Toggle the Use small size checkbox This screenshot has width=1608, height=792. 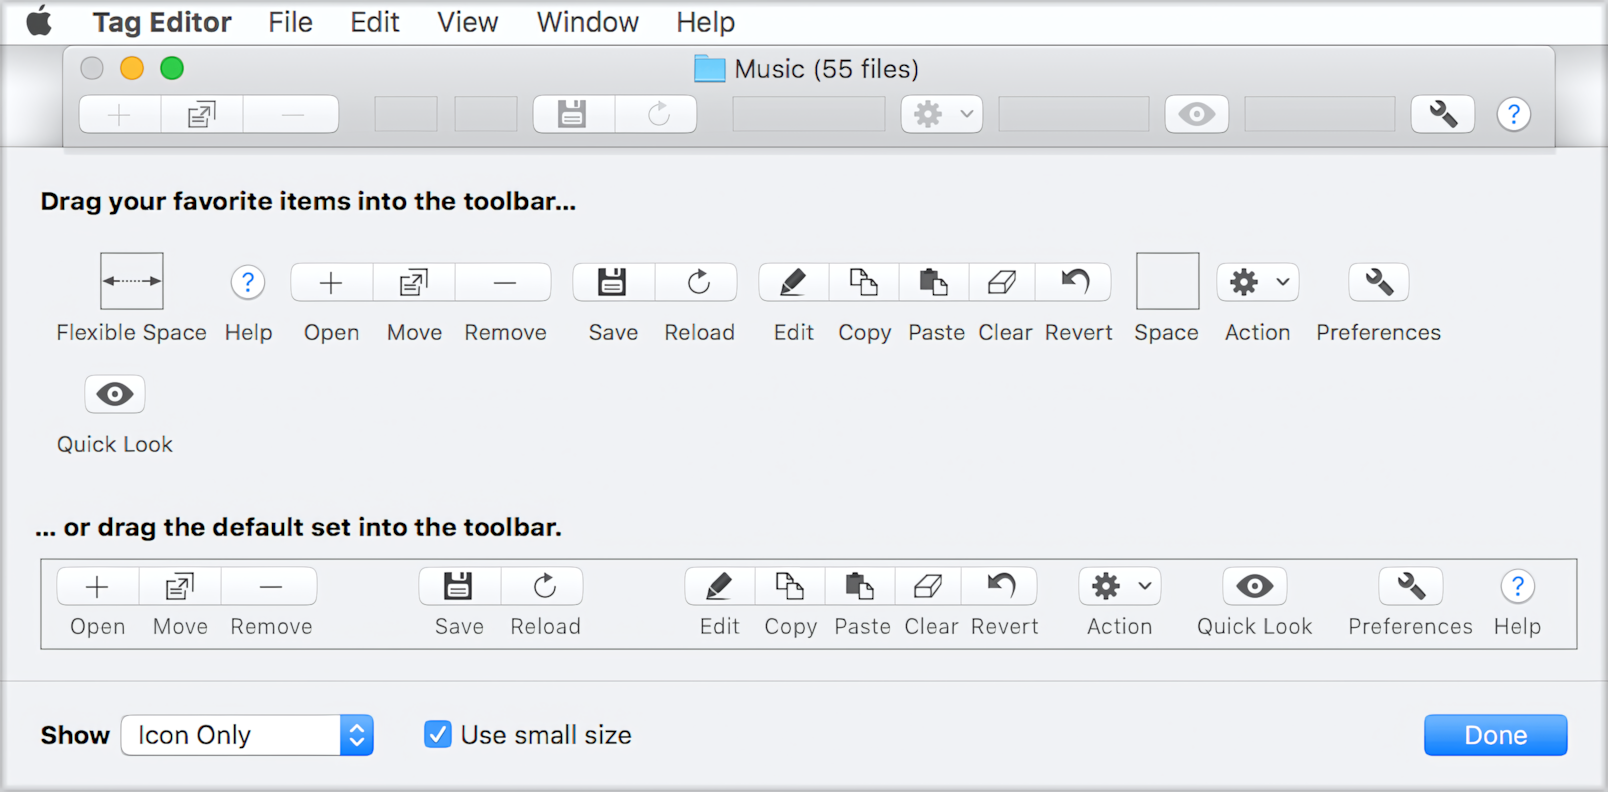[x=437, y=735]
